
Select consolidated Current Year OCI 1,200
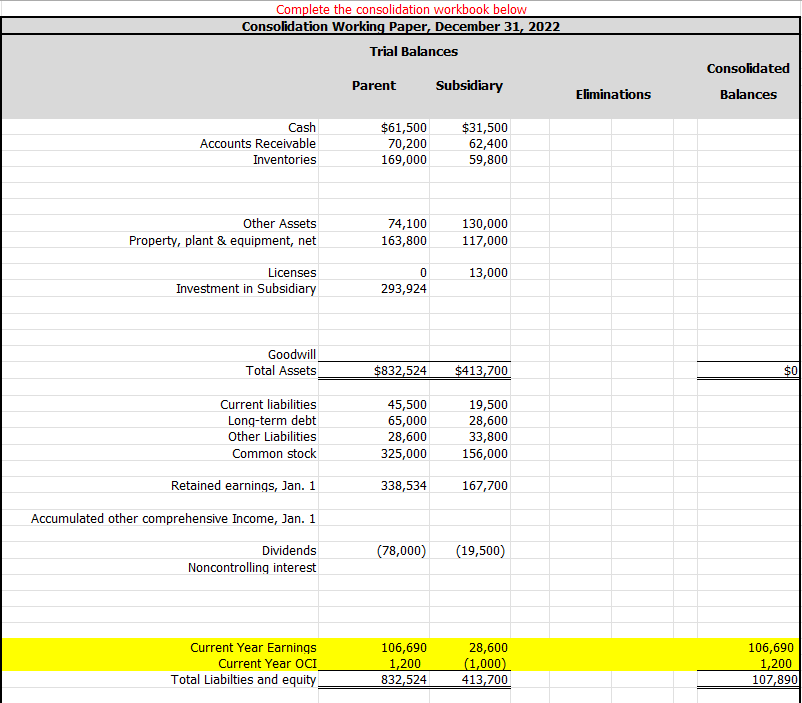coord(775,664)
